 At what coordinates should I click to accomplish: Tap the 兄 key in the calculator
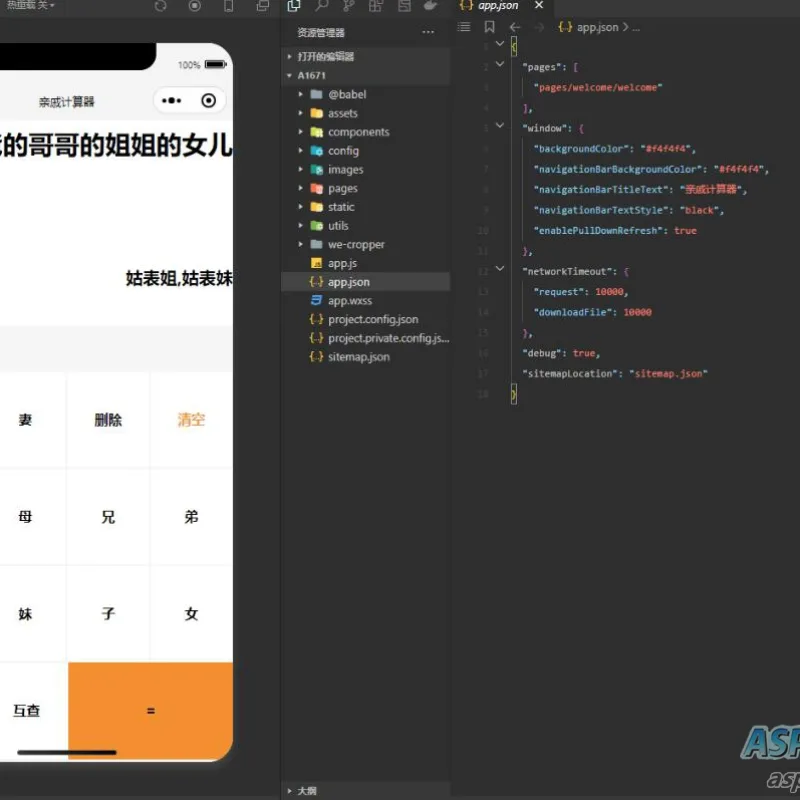pyautogui.click(x=108, y=517)
